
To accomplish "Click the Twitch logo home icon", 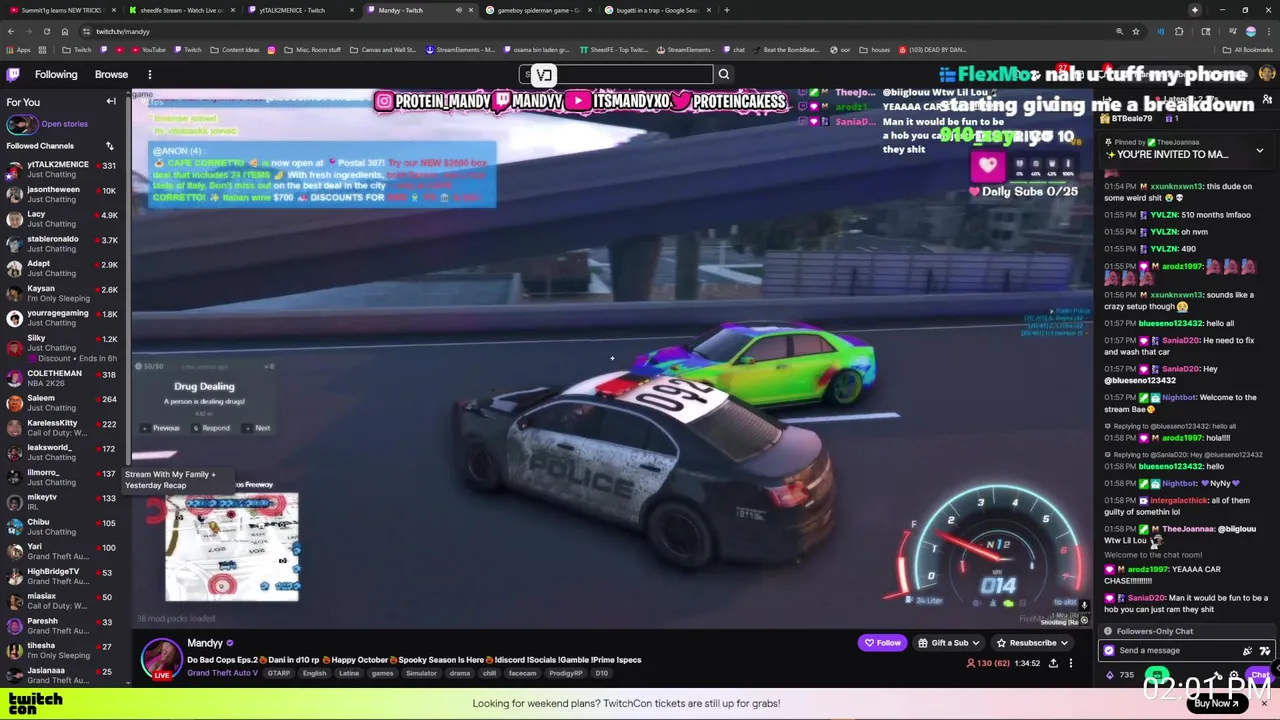I will (13, 74).
